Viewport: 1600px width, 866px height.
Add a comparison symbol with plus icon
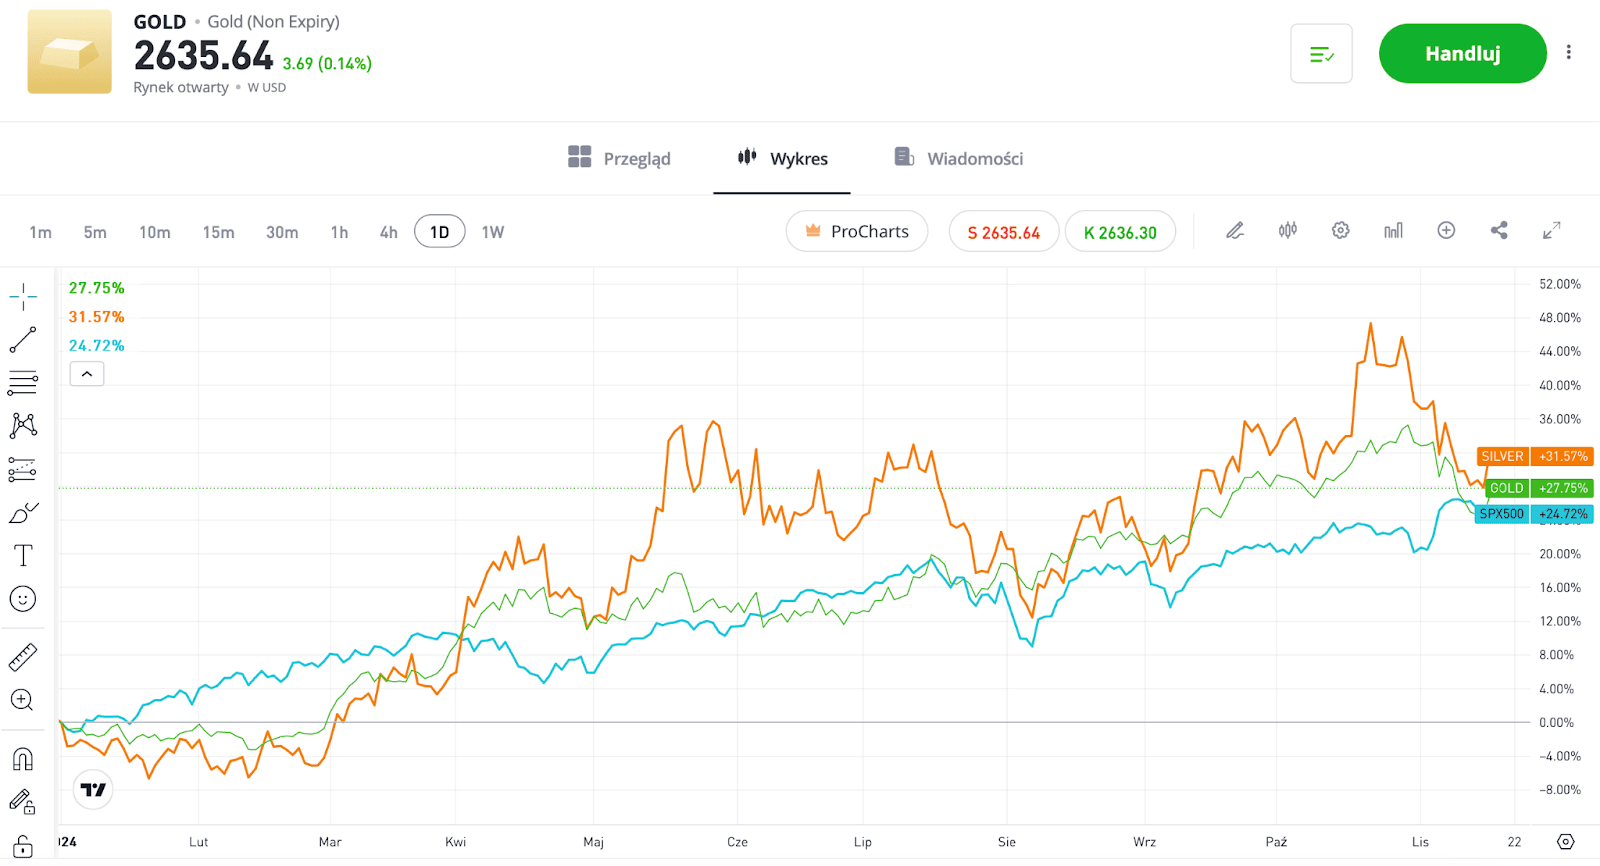[1446, 231]
